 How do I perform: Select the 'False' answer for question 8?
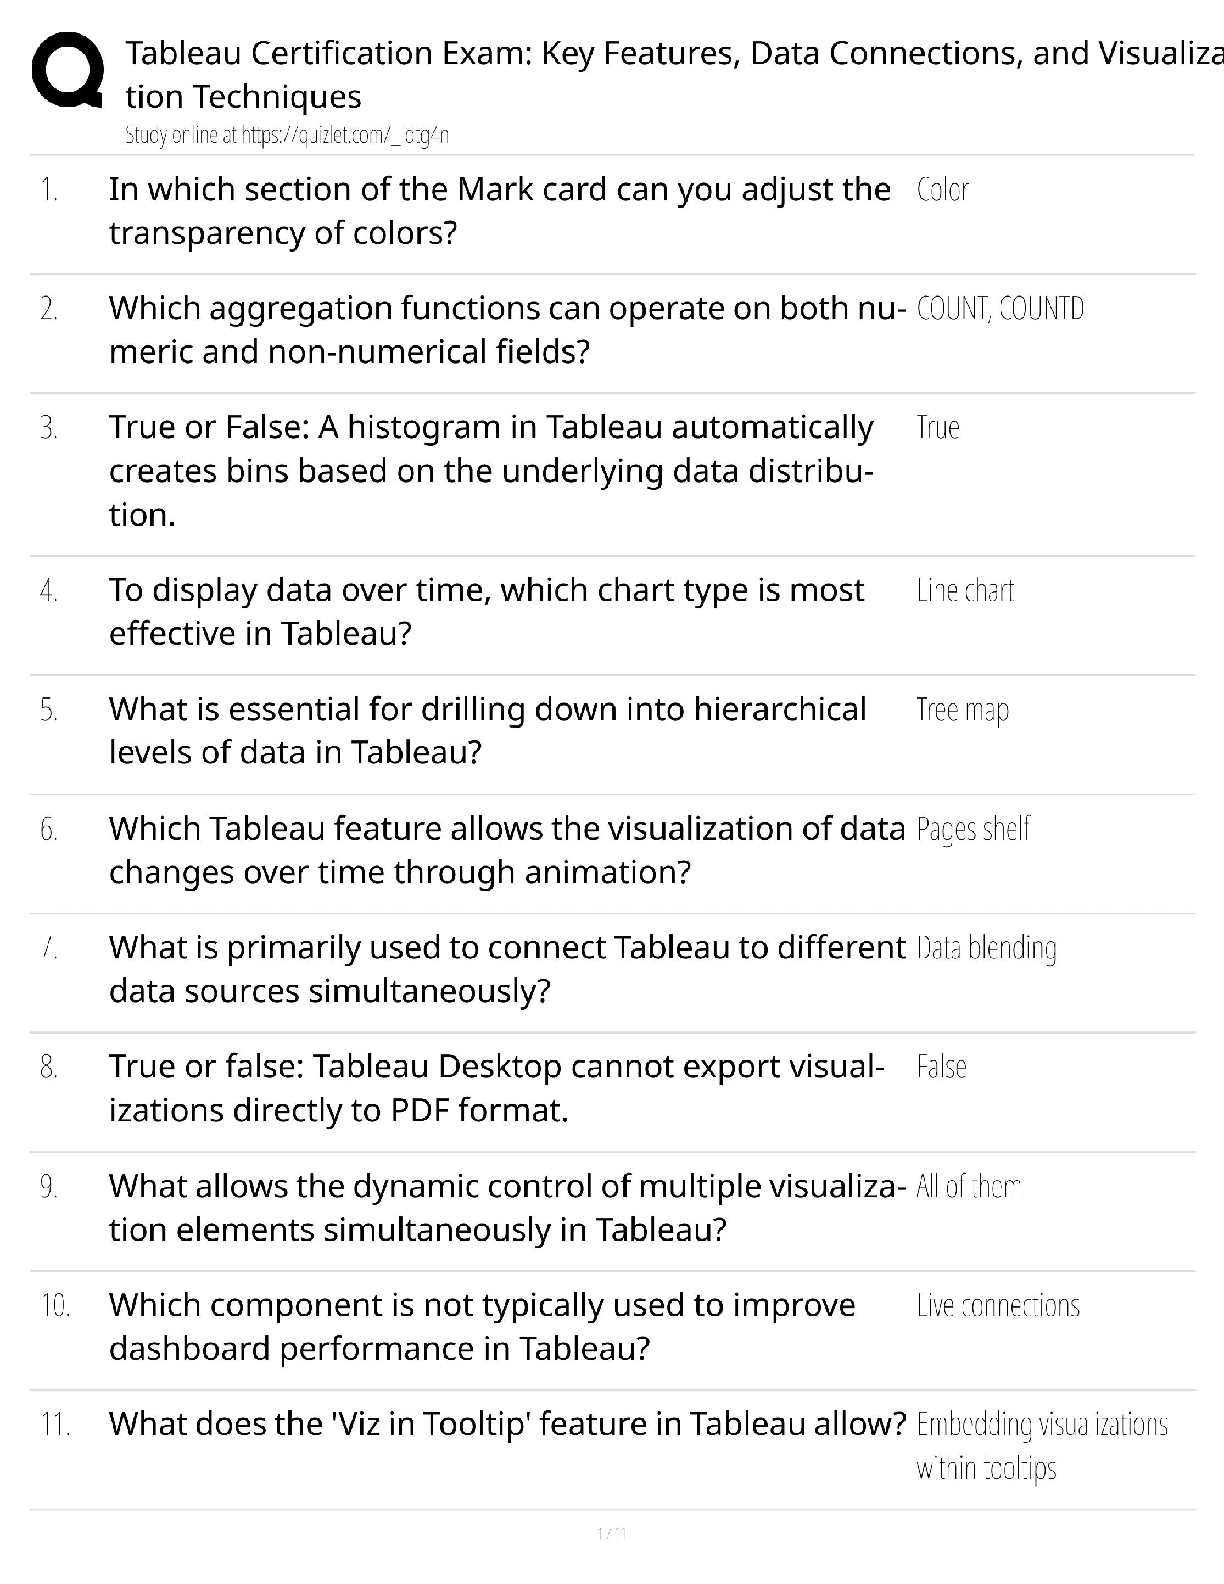click(x=941, y=1067)
